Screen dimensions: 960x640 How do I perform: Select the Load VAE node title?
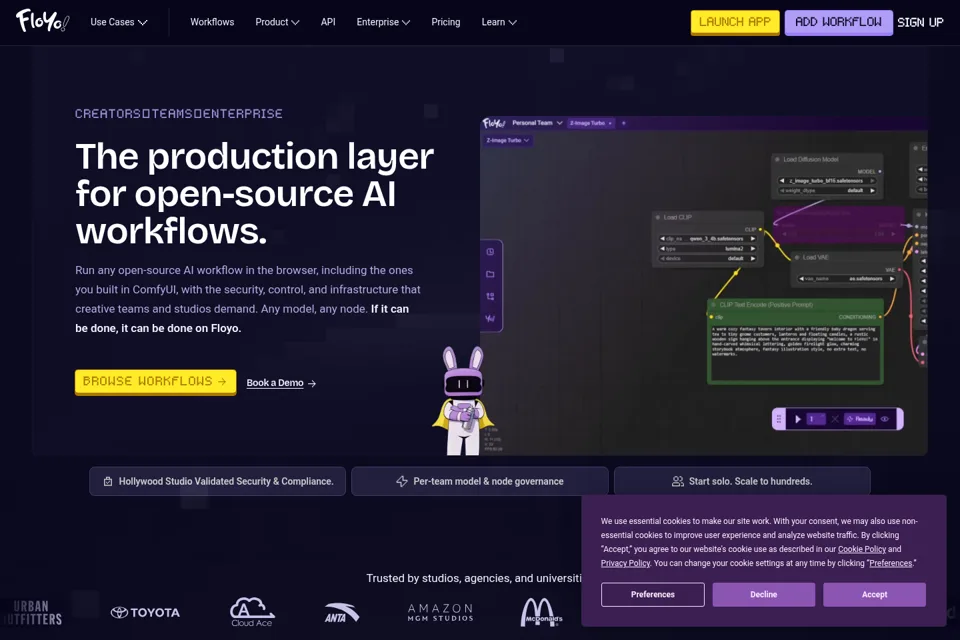(x=815, y=257)
